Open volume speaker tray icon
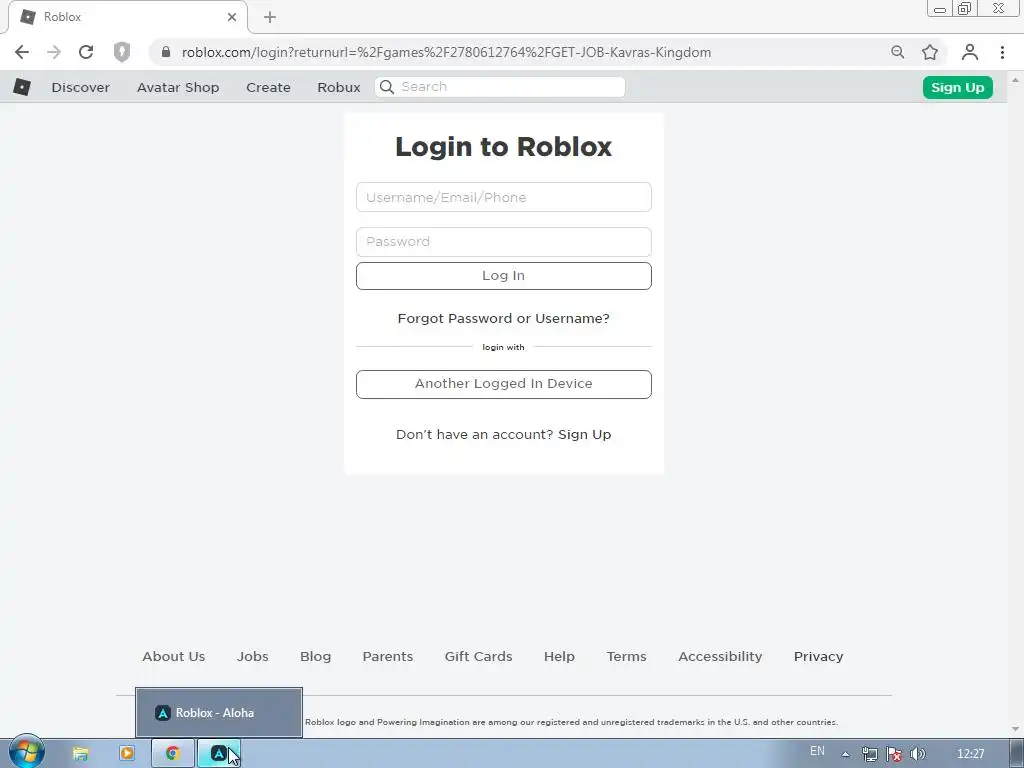Viewport: 1024px width, 768px height. [x=918, y=754]
